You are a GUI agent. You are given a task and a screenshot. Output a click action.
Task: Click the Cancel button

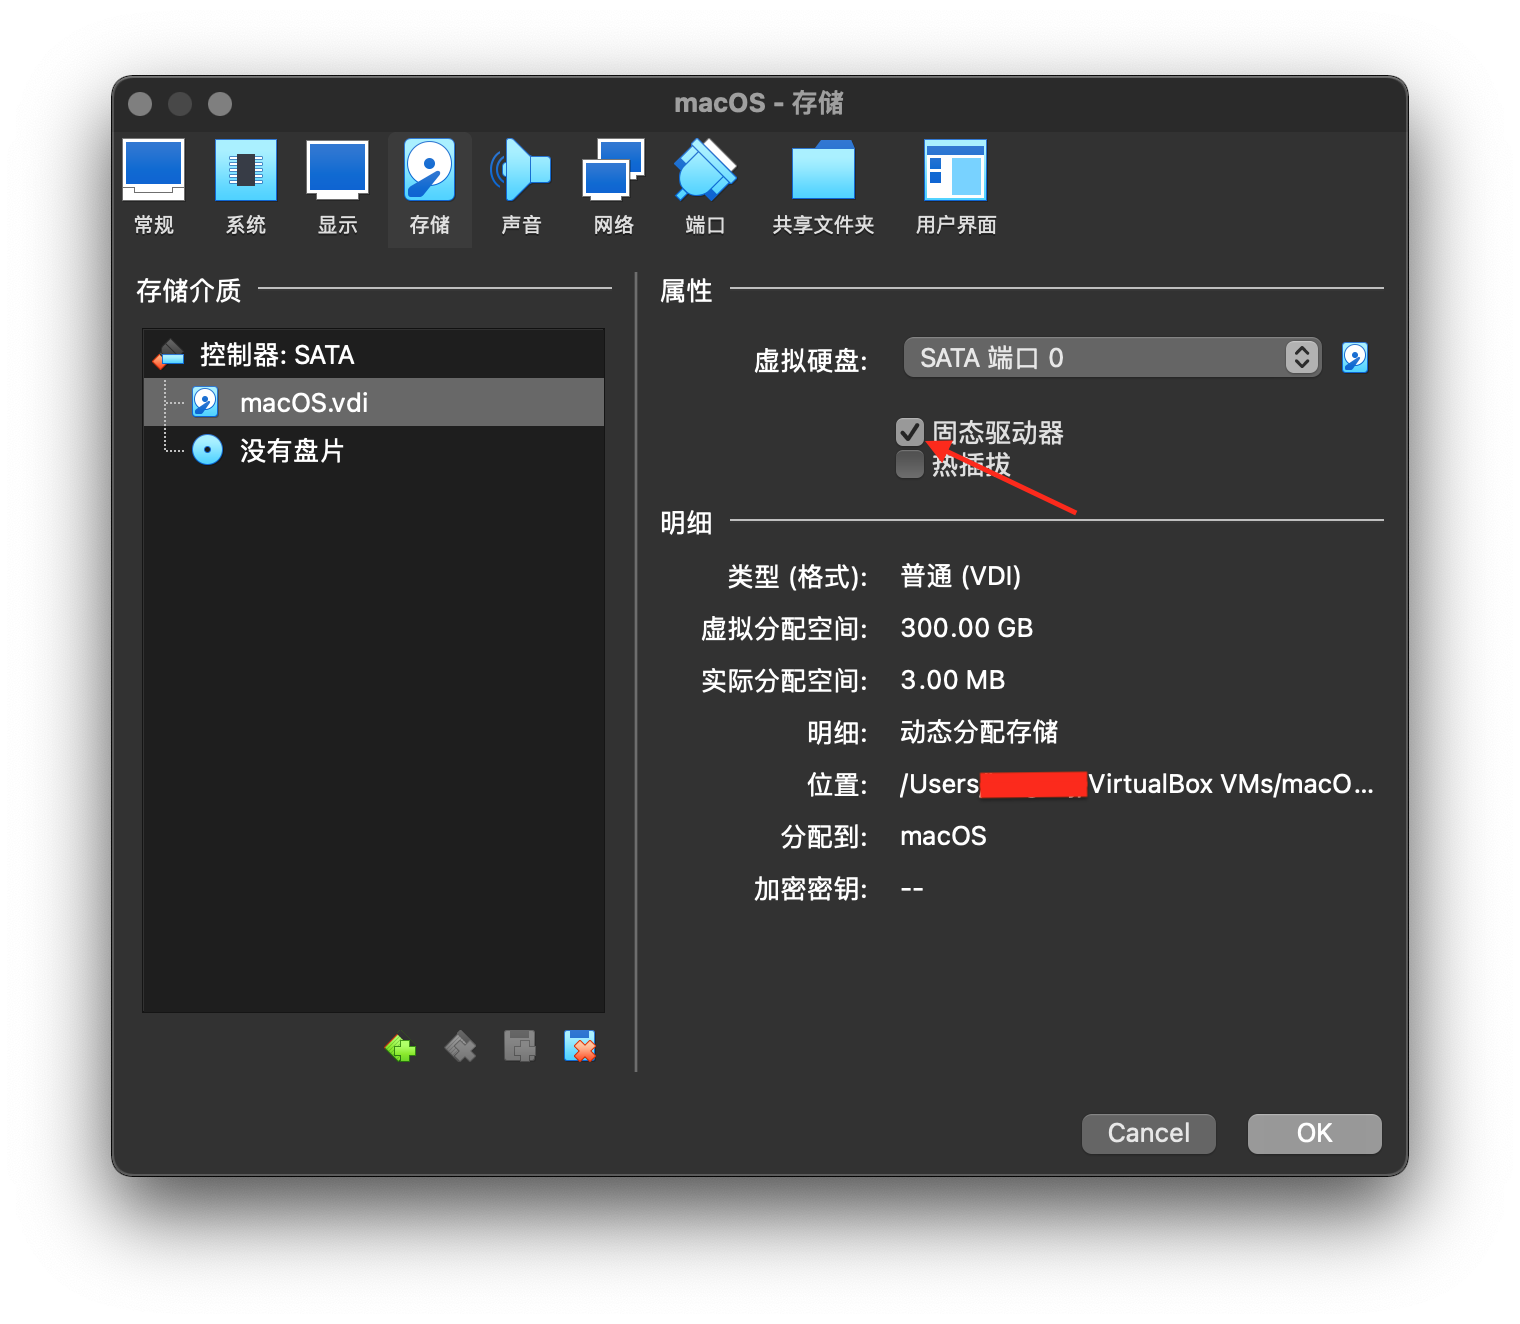coord(1149,1133)
